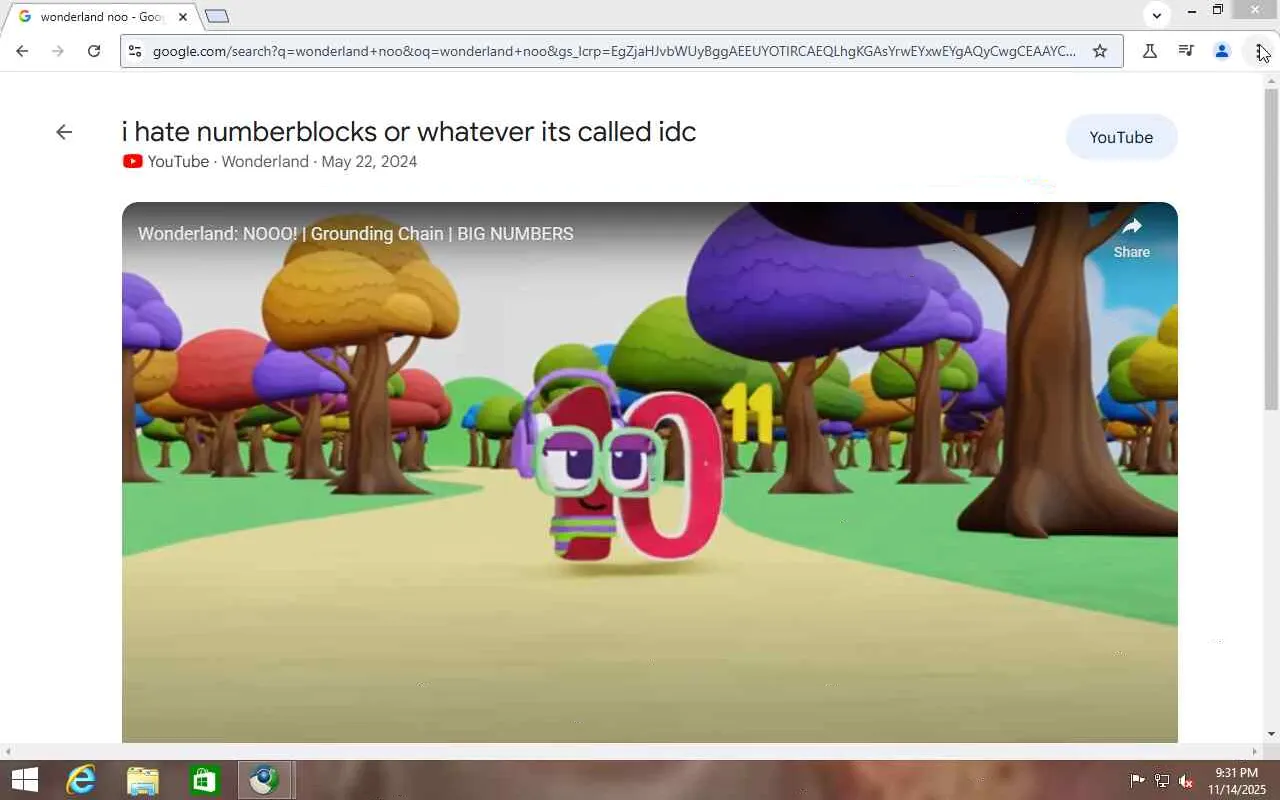Open File Explorer from the taskbar
Screen dimensions: 1280x800
(x=143, y=780)
